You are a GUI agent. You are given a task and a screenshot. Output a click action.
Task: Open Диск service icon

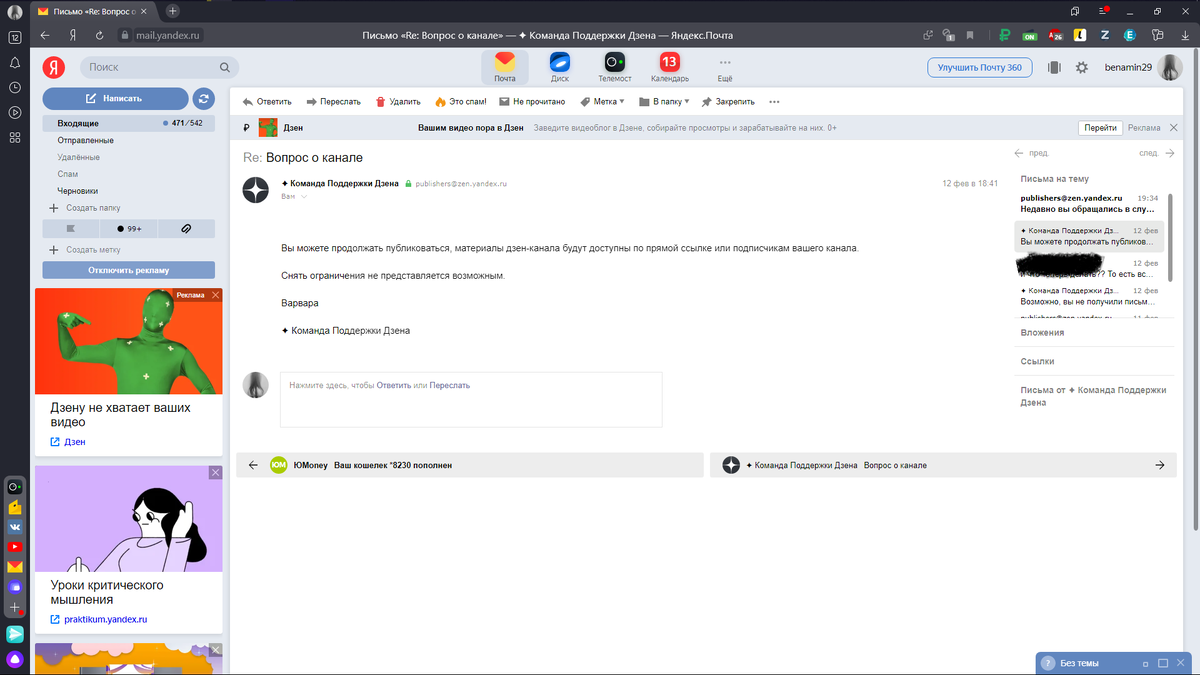(560, 67)
